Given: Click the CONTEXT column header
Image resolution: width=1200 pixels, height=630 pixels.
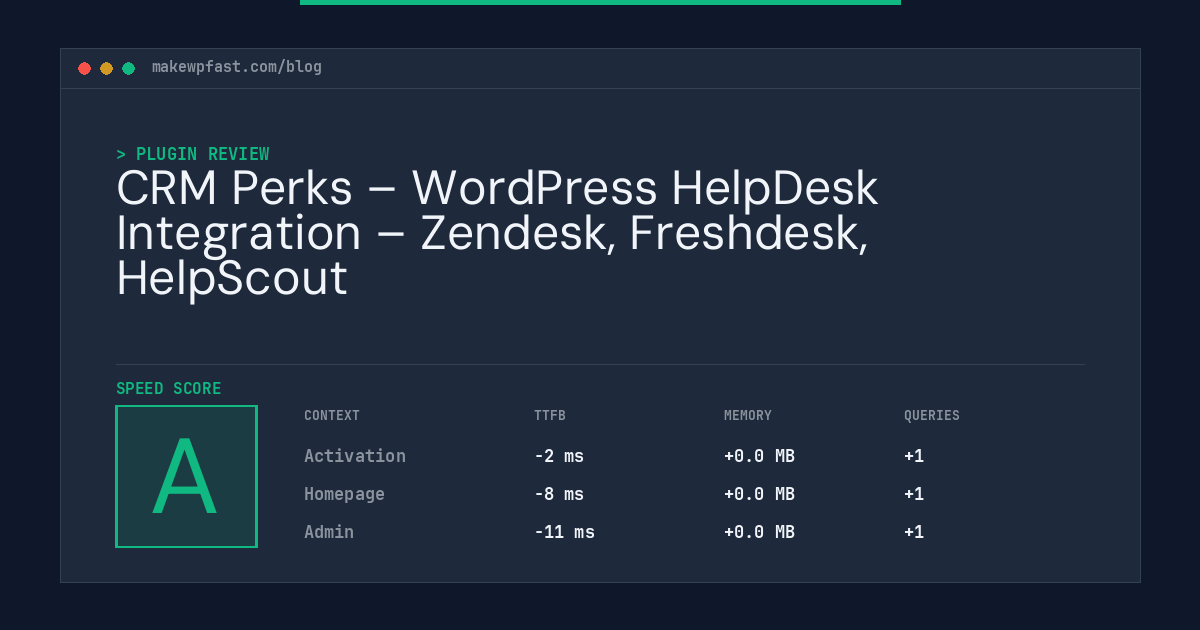Looking at the screenshot, I should (x=332, y=415).
